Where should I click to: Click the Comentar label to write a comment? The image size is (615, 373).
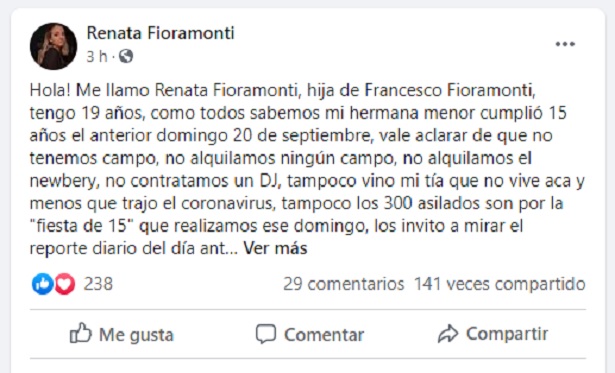click(324, 335)
